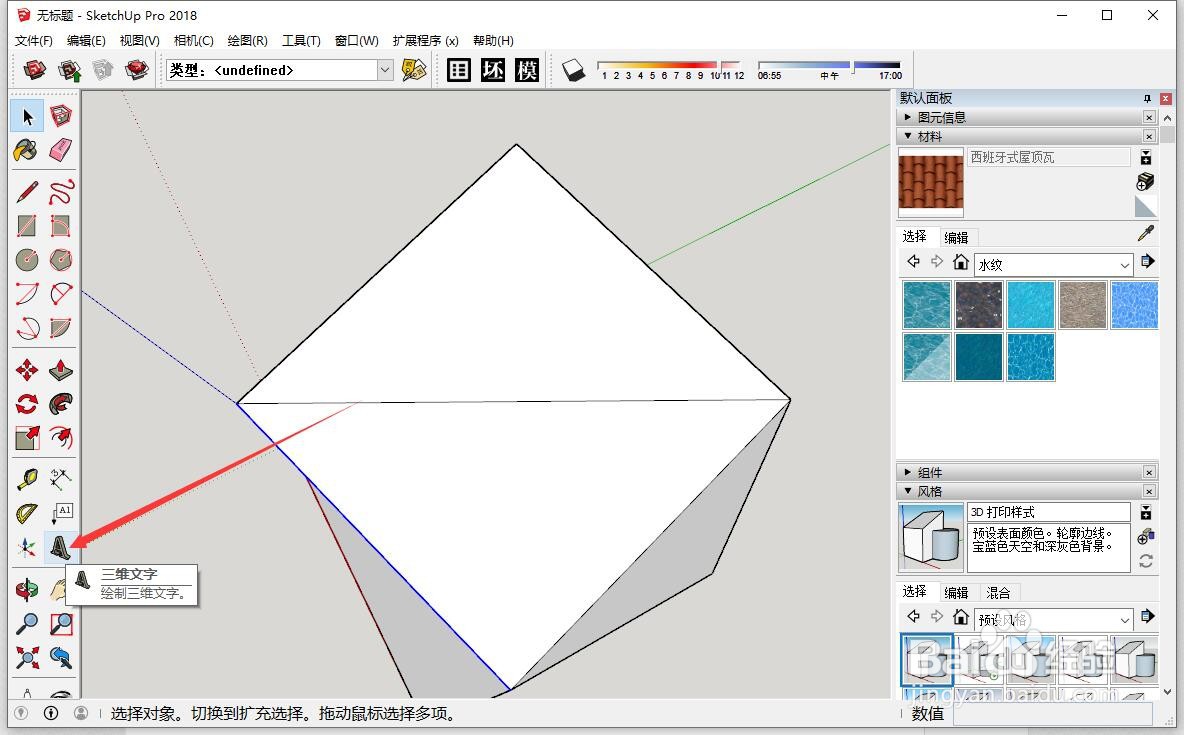Click the home icon in Styles panel
The height and width of the screenshot is (735, 1184).
[961, 616]
